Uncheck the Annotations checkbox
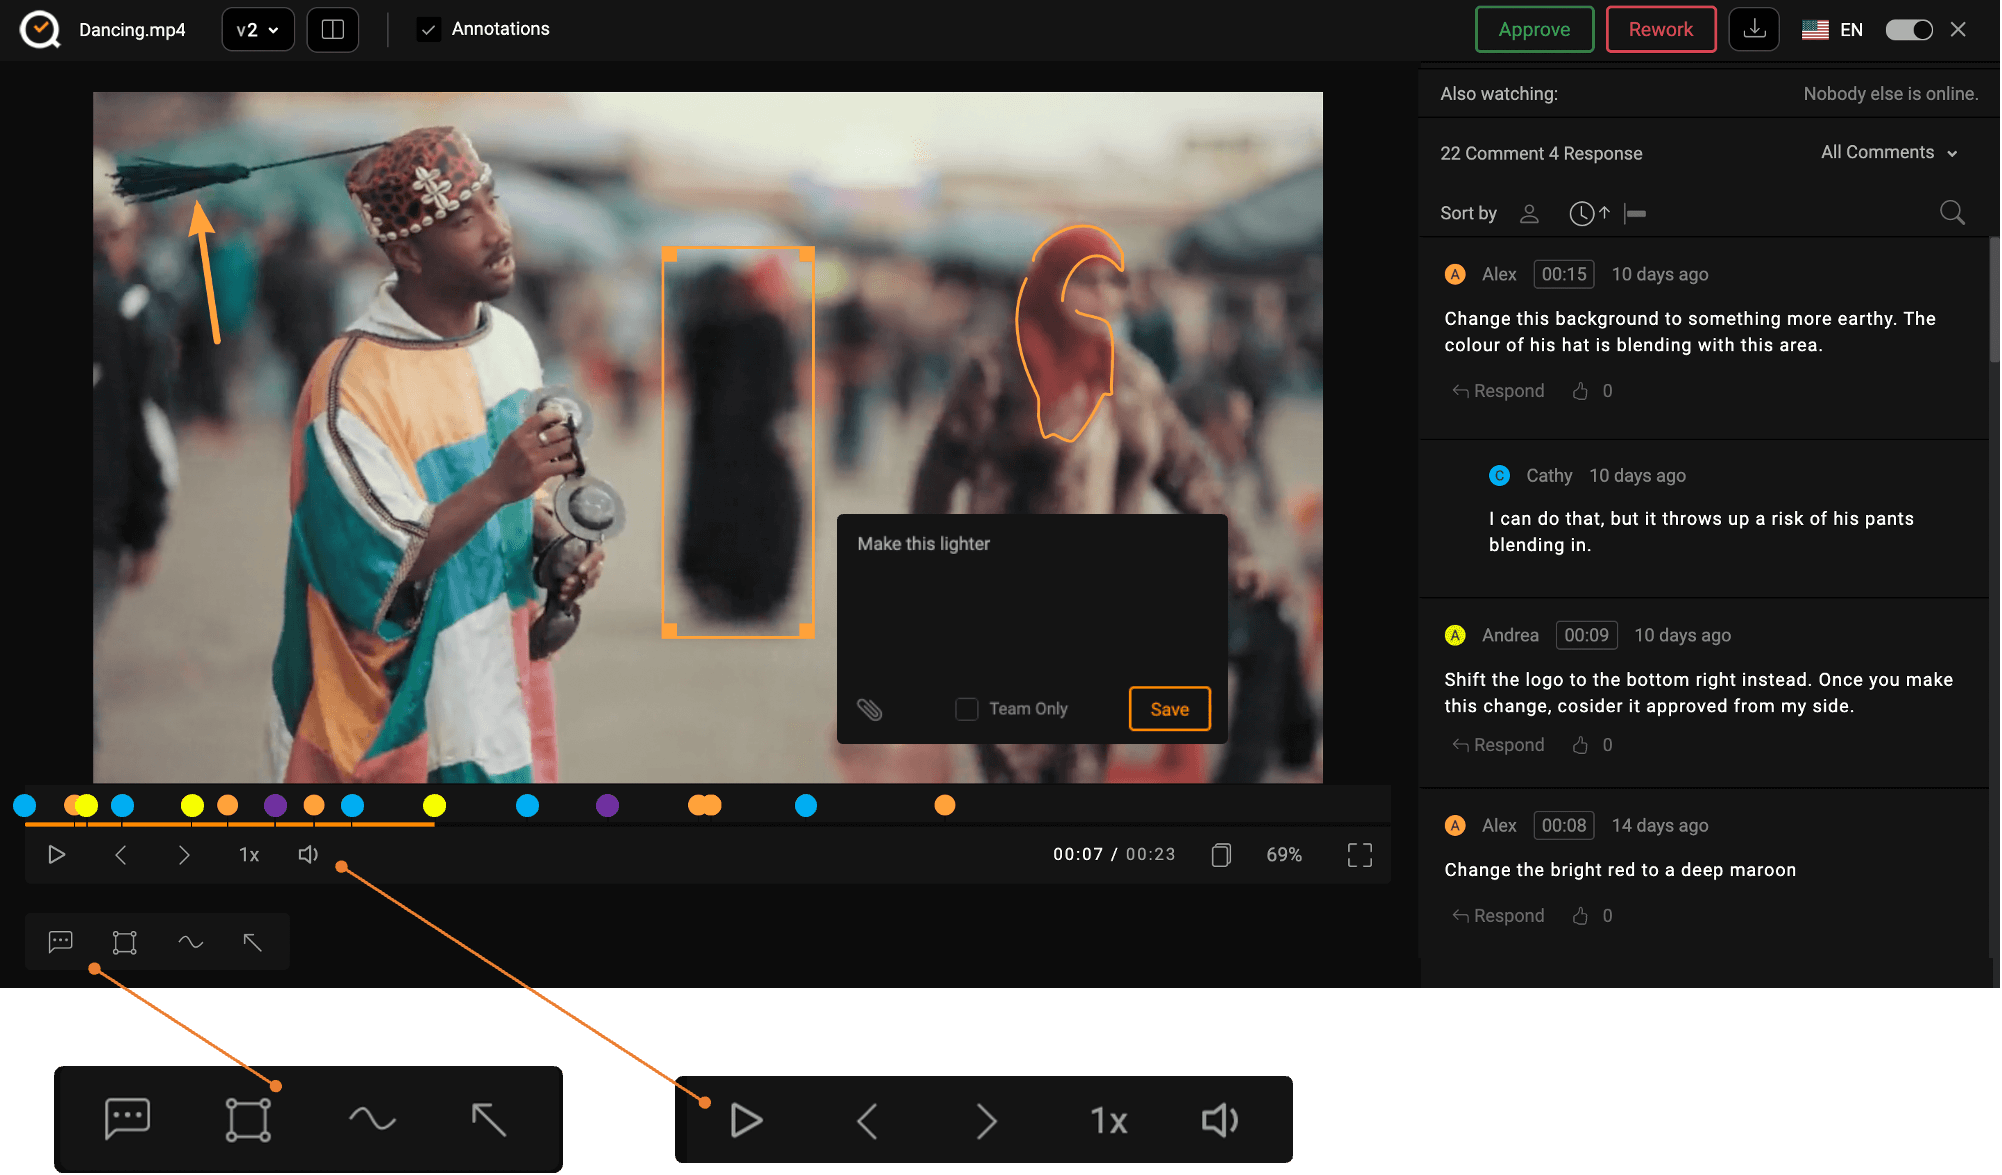Image resolution: width=2002 pixels, height=1175 pixels. pos(429,30)
